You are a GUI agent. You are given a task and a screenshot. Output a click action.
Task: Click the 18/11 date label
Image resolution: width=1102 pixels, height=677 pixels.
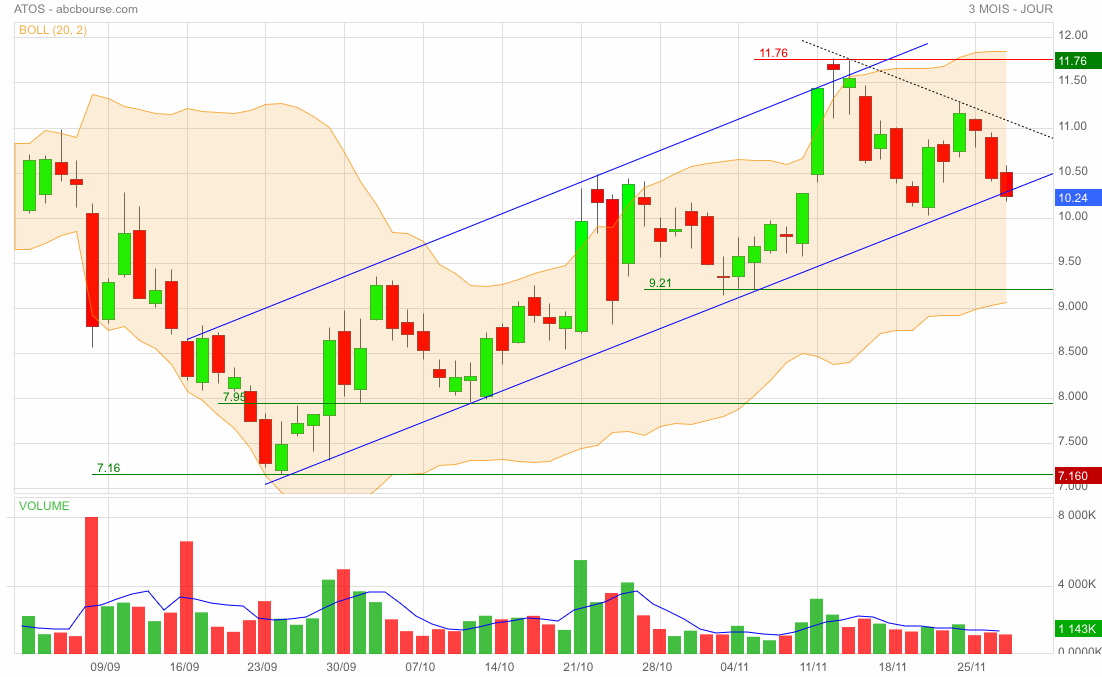pyautogui.click(x=892, y=667)
